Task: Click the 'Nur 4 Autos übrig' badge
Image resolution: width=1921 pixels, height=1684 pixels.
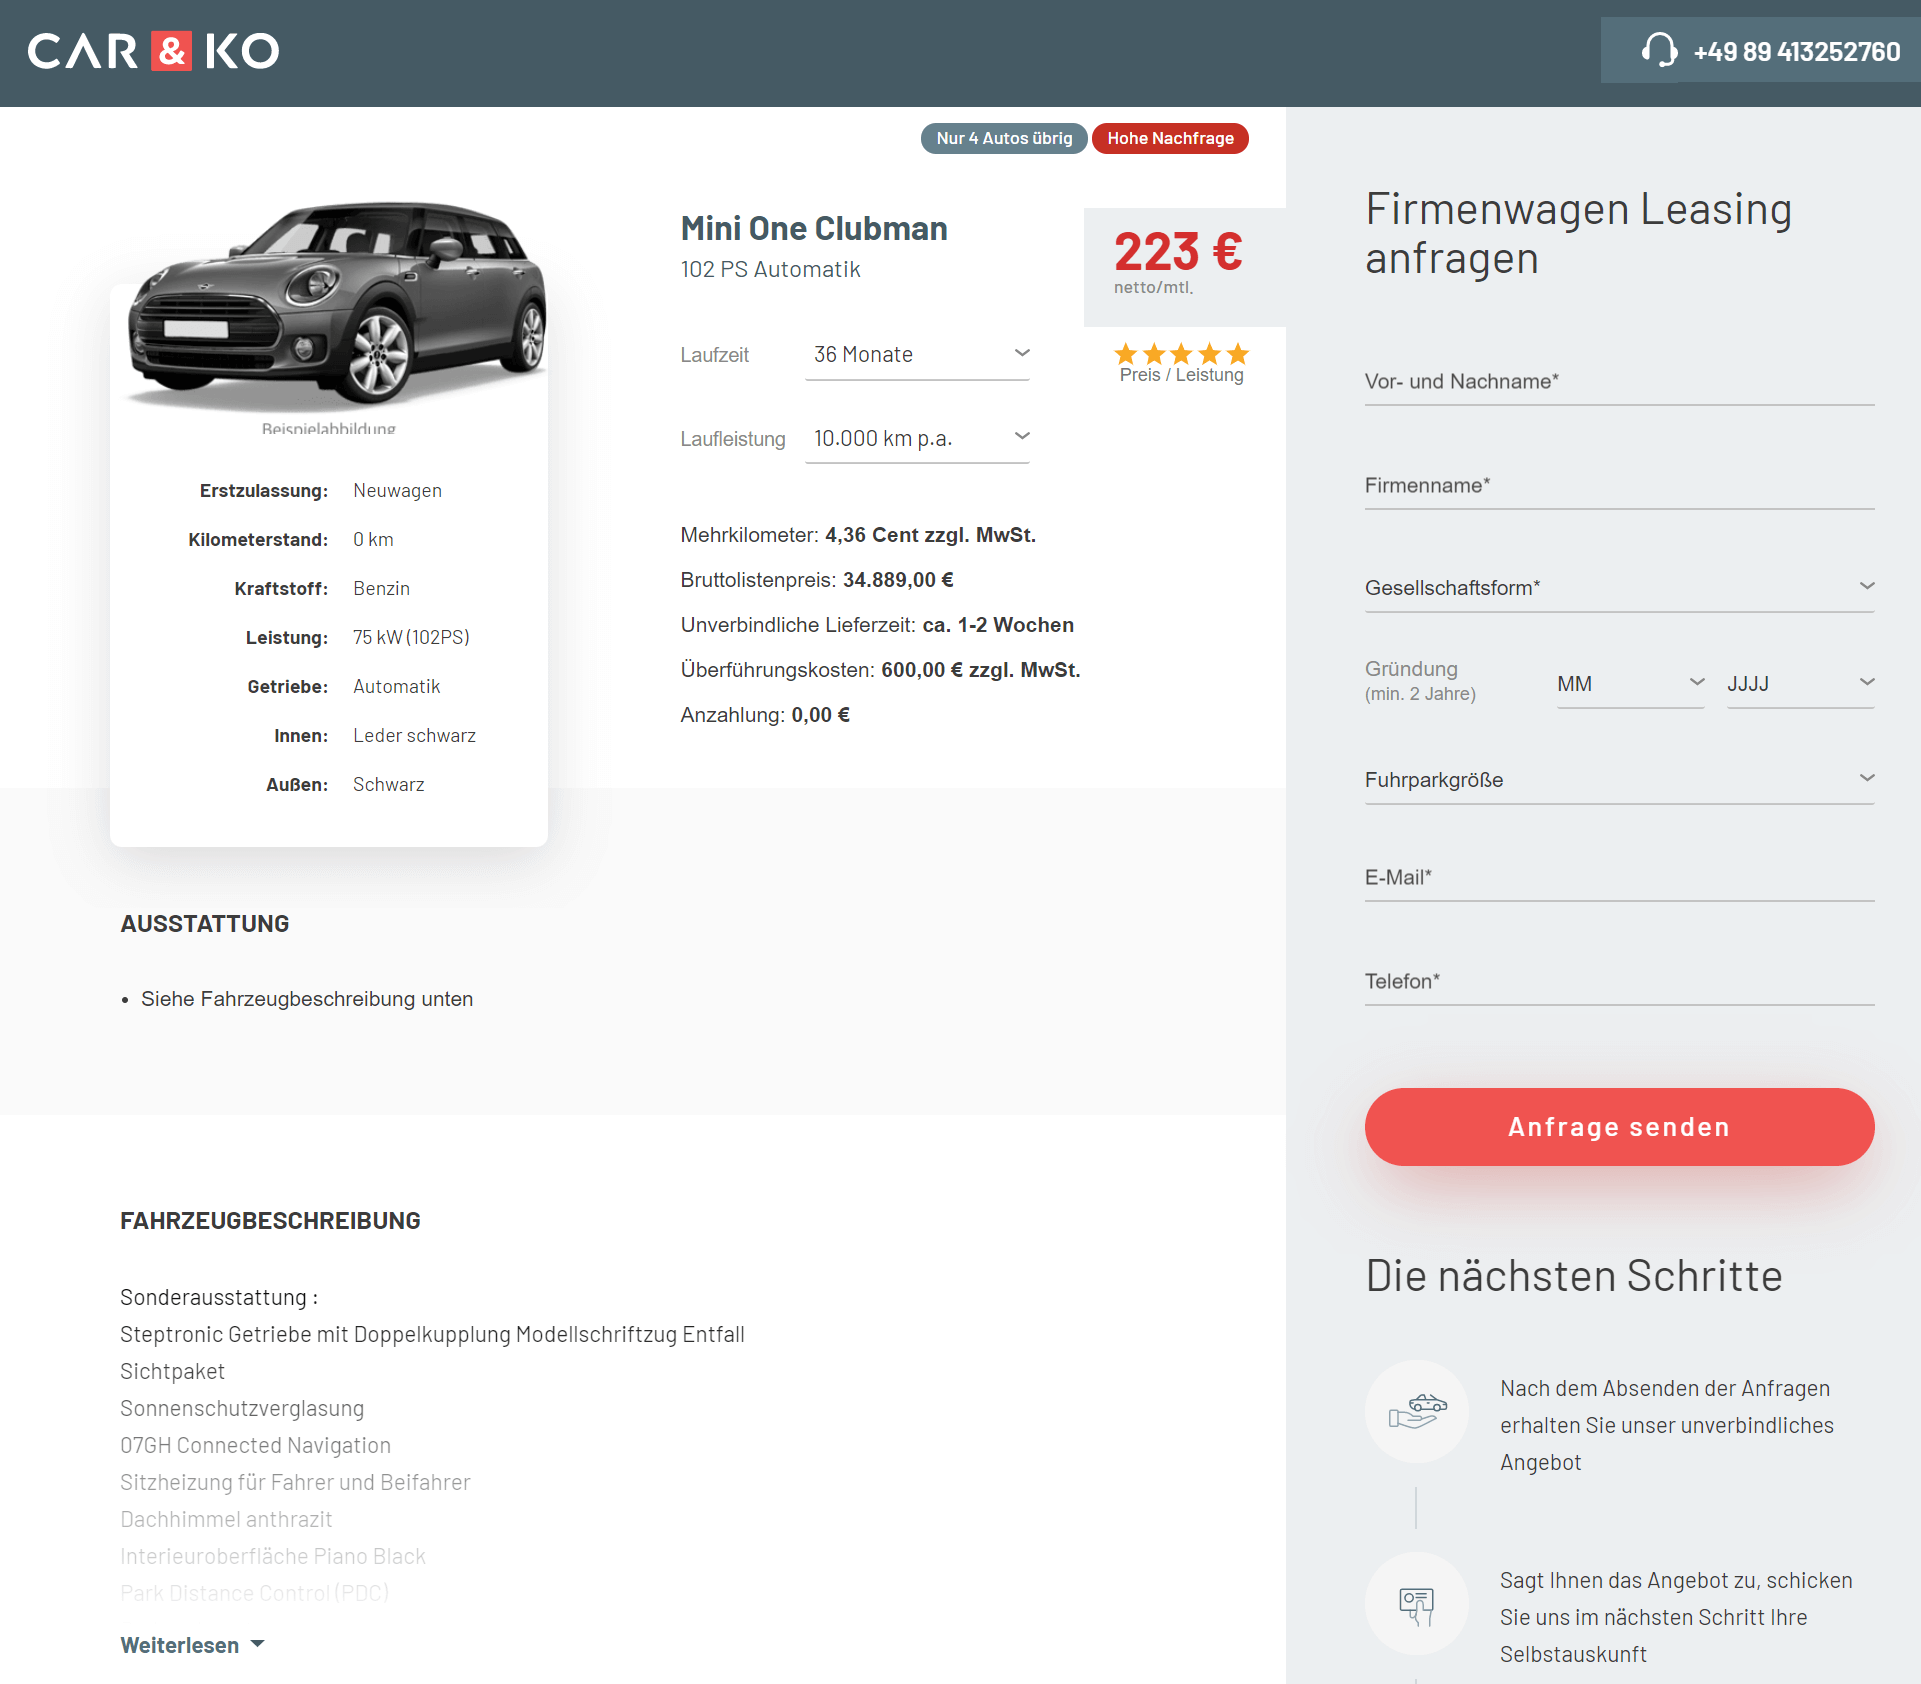Action: [1004, 138]
